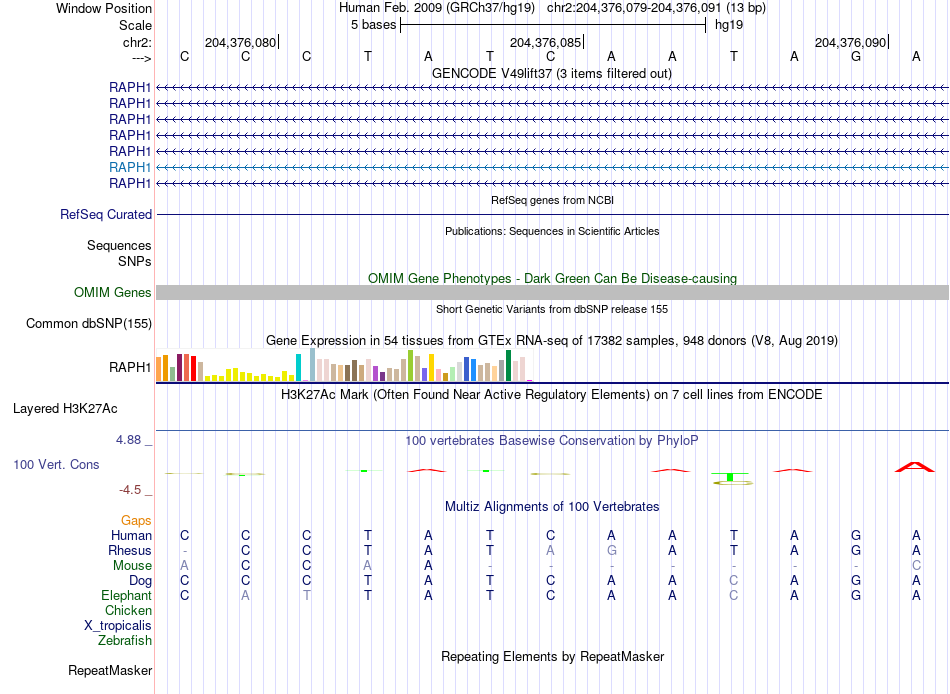
Task: Click the gray OMIM Genes item bar
Action: coord(552,292)
